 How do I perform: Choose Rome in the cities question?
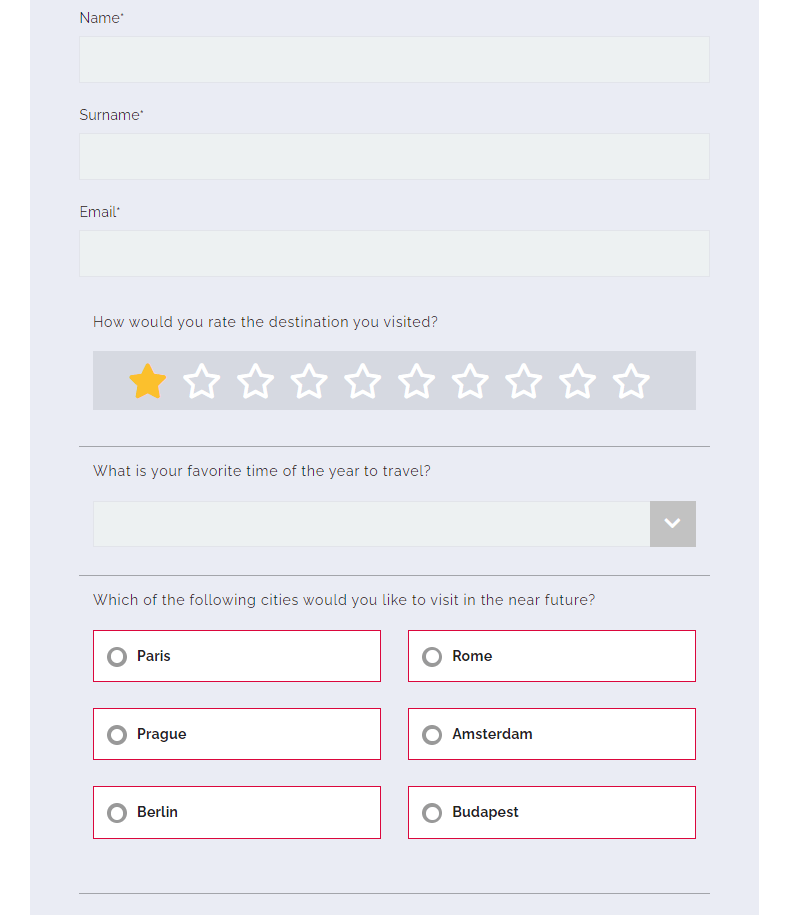(431, 656)
